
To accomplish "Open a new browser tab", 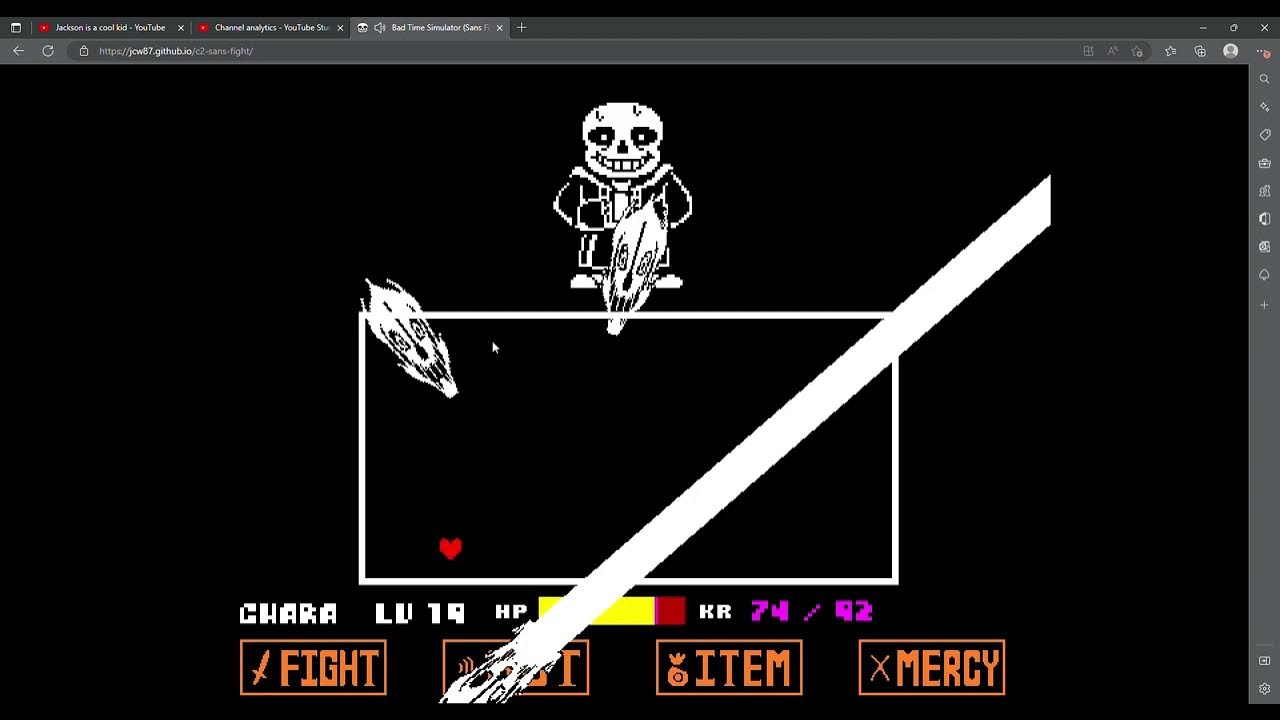I will tap(521, 28).
